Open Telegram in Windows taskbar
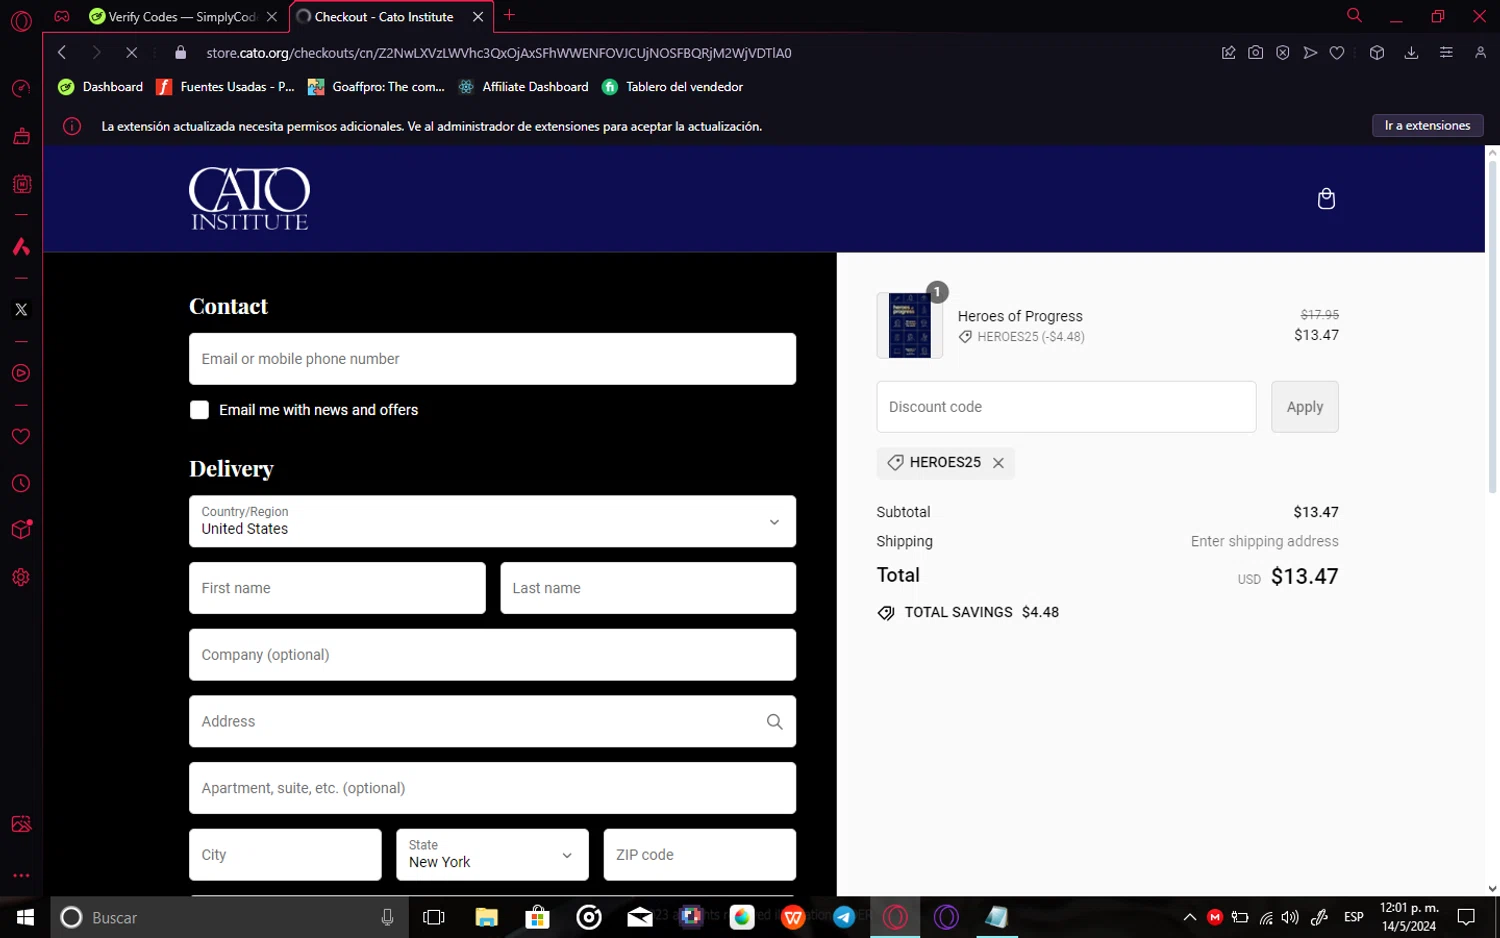This screenshot has height=938, width=1500. pyautogui.click(x=844, y=917)
